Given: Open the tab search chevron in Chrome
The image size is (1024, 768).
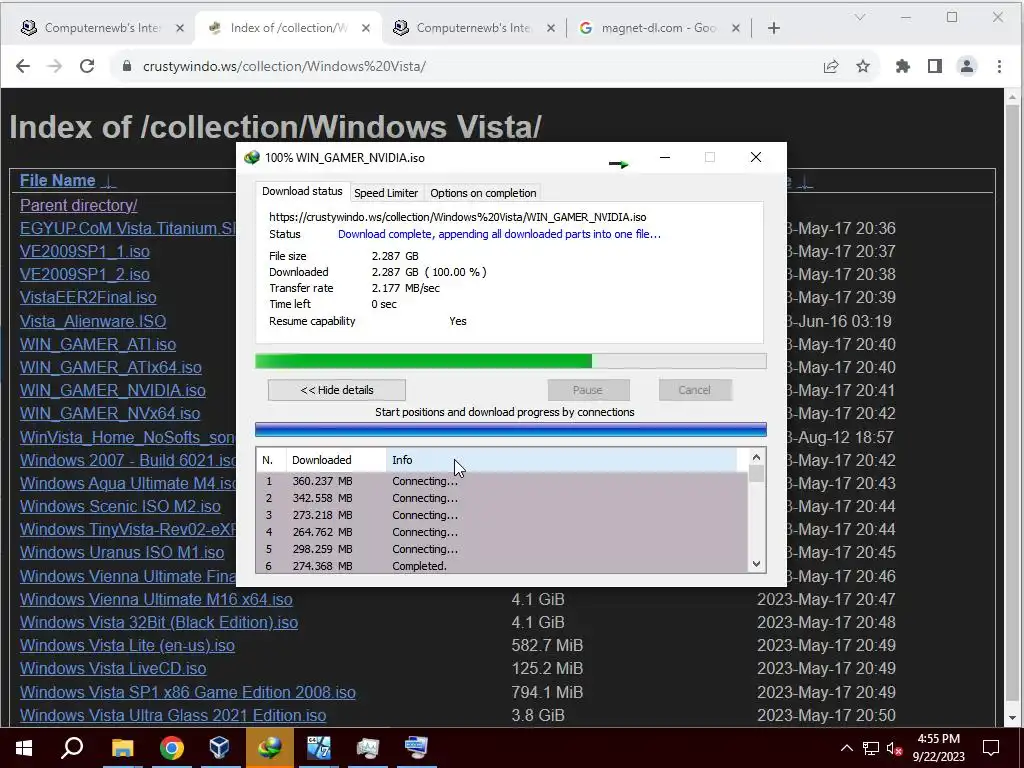Looking at the screenshot, I should point(859,17).
